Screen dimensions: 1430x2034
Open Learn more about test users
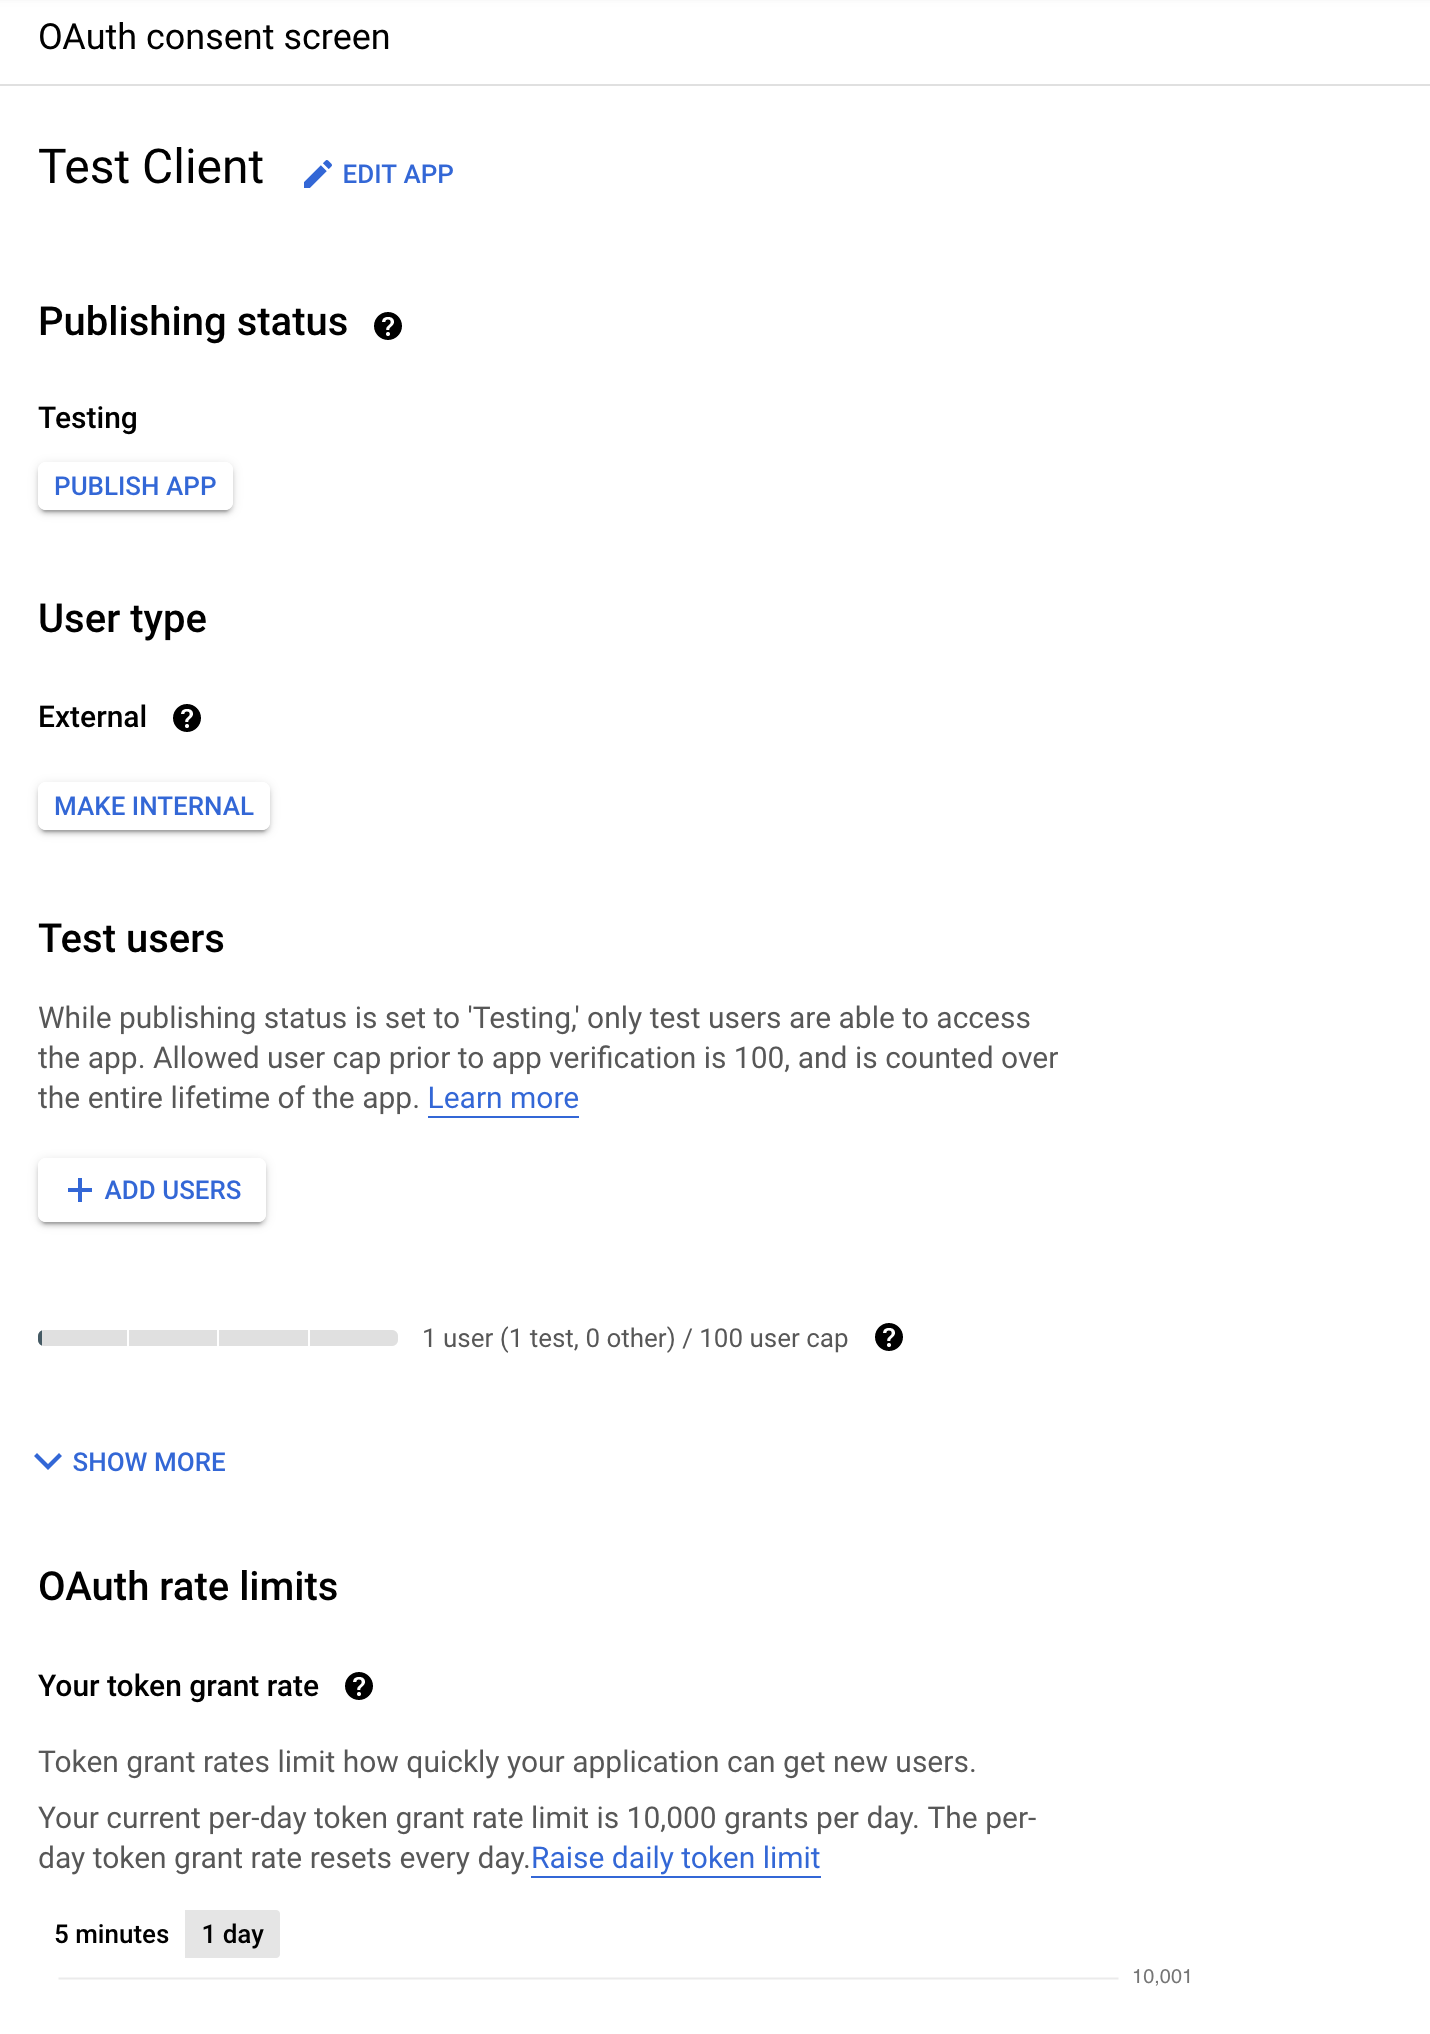point(503,1098)
